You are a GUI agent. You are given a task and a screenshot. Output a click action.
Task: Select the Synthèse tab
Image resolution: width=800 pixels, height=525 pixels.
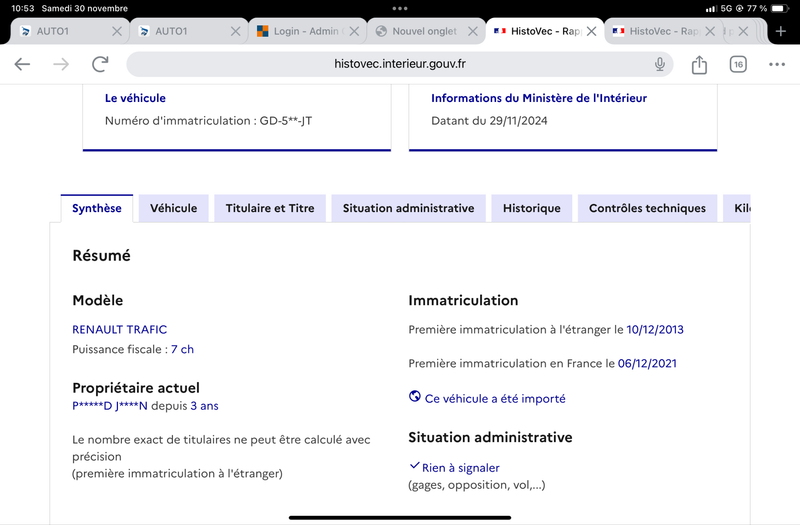click(97, 208)
